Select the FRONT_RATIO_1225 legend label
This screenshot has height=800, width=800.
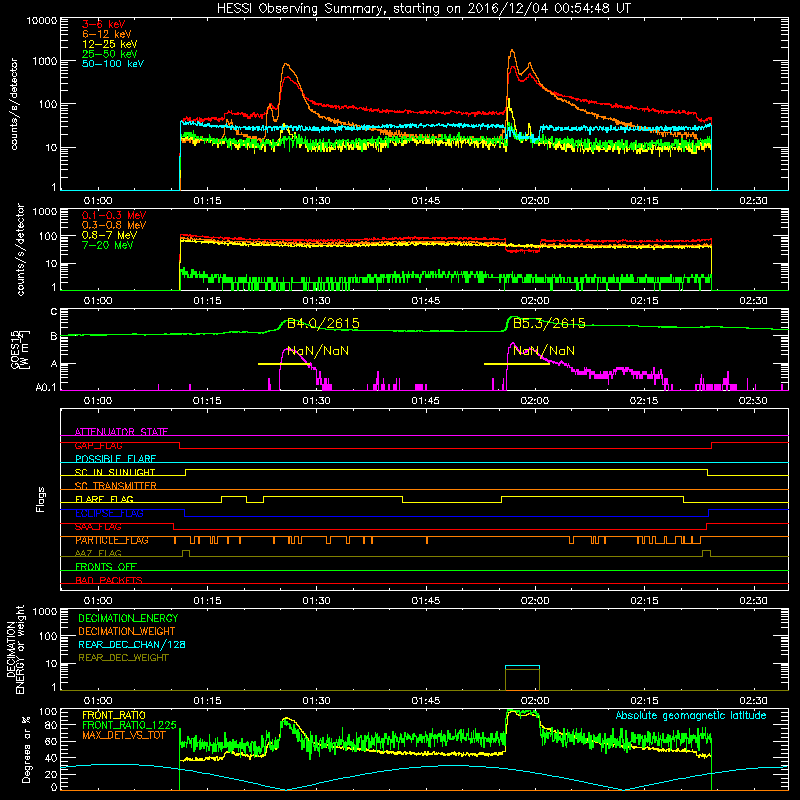[x=129, y=725]
